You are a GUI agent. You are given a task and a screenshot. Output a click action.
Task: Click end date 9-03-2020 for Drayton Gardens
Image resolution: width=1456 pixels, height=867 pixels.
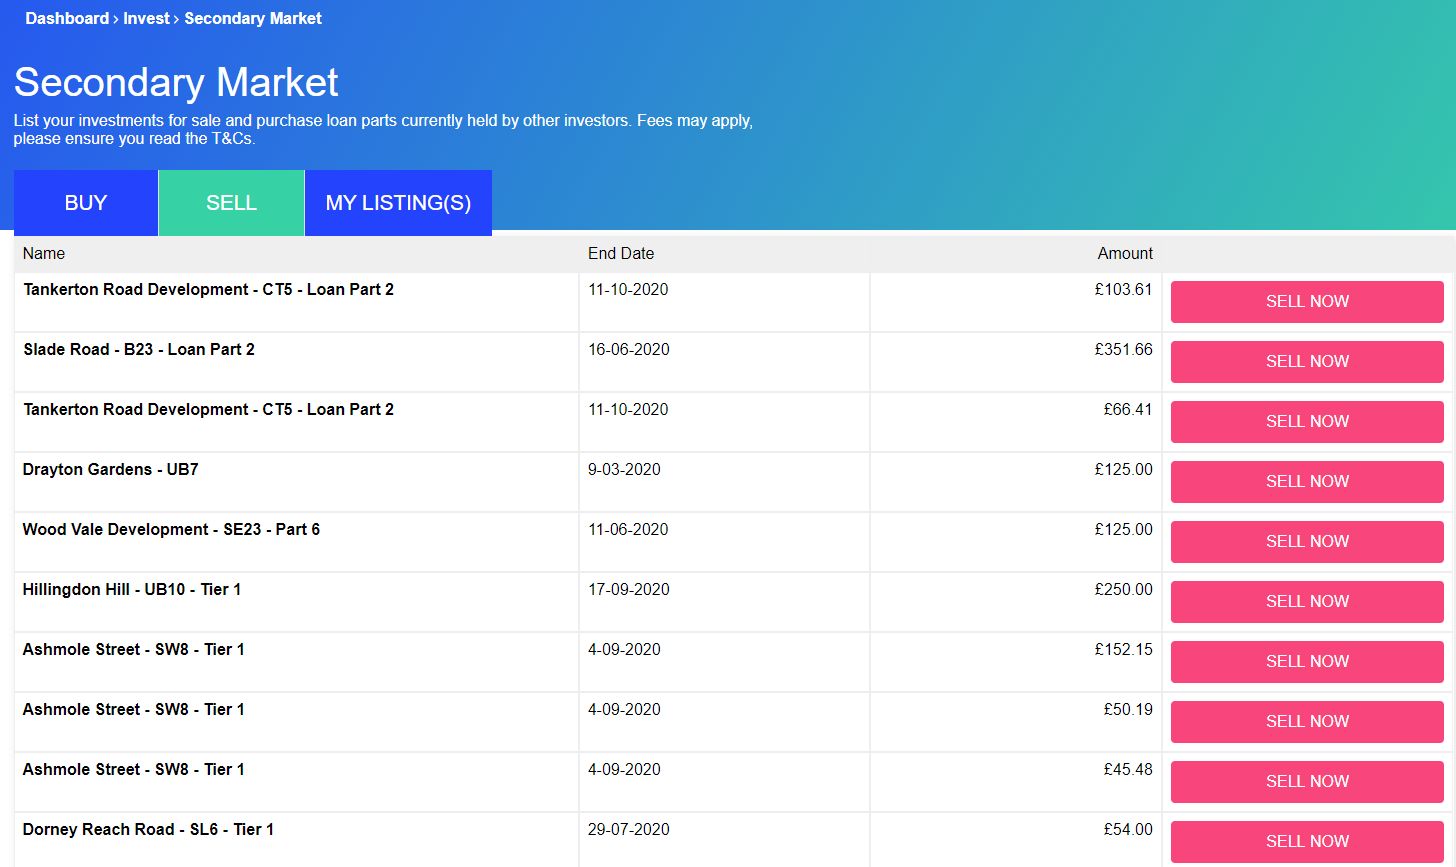pyautogui.click(x=624, y=470)
